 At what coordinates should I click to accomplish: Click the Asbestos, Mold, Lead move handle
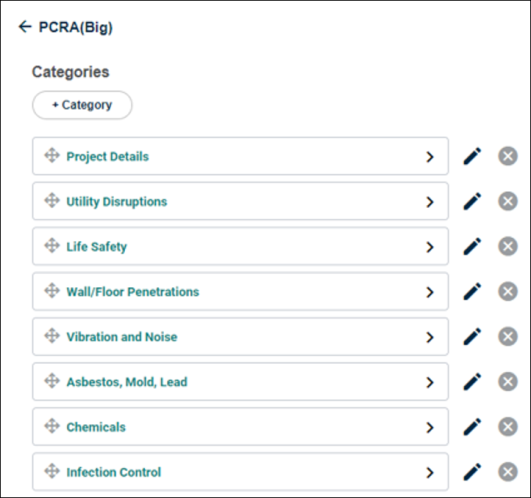(52, 381)
